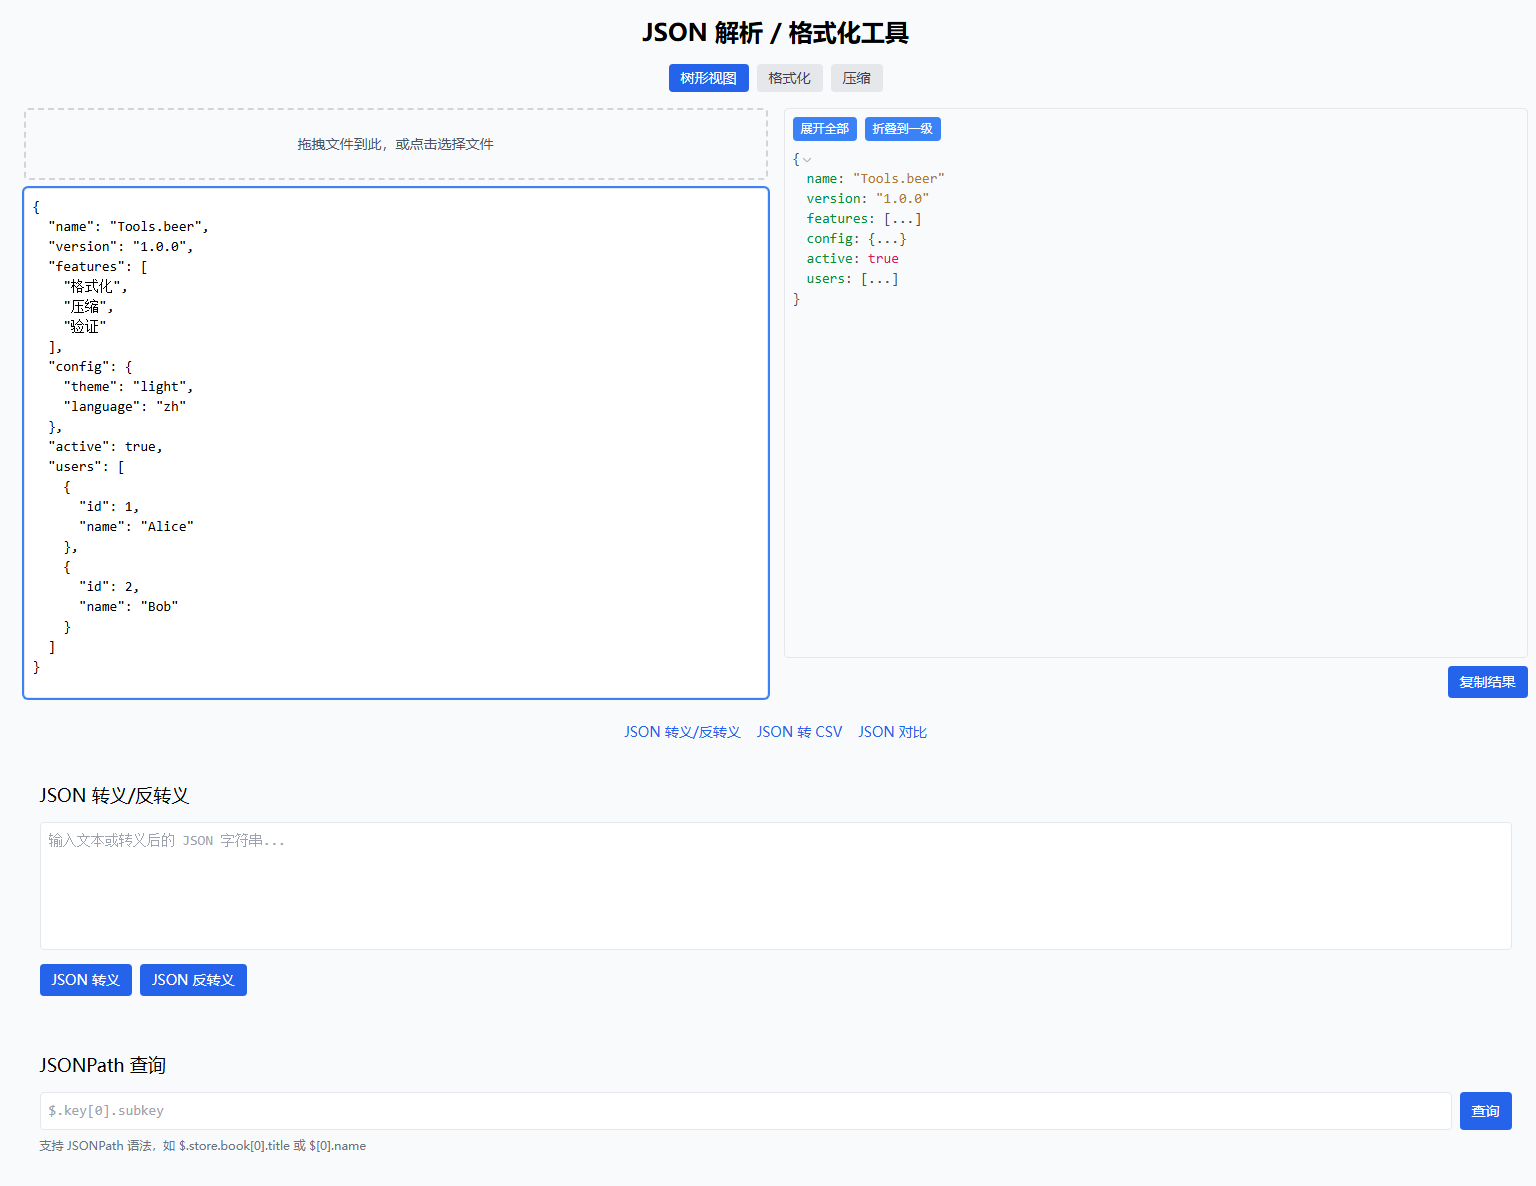Viewport: 1536px width, 1186px height.
Task: Click the 折叠到一级 button
Action: (x=902, y=128)
